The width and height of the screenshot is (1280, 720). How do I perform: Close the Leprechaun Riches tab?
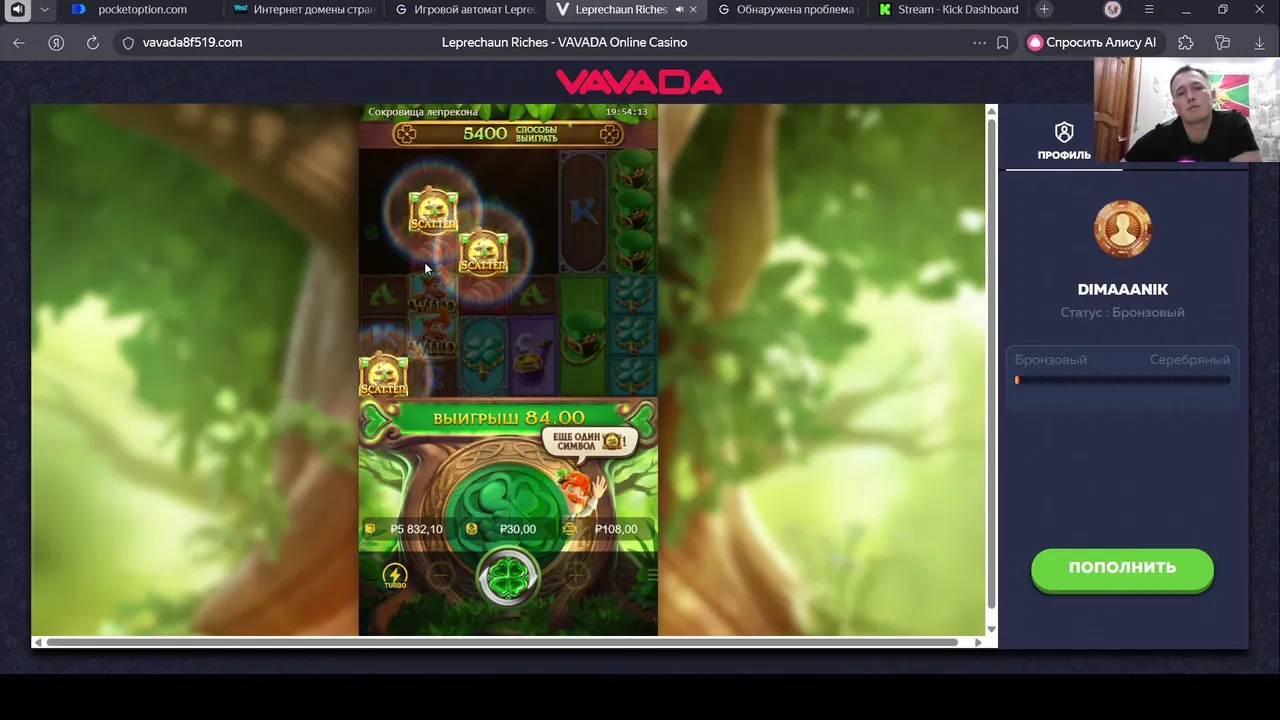click(694, 10)
